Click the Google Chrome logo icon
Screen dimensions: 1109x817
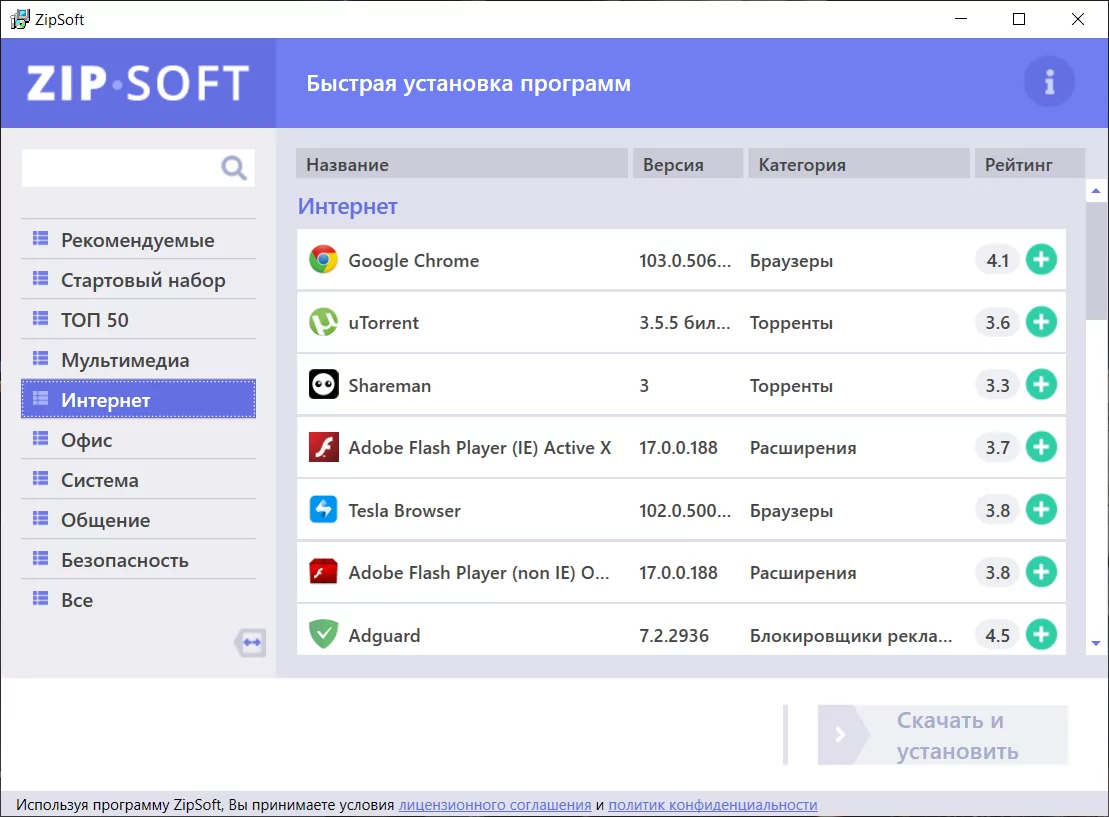coord(323,260)
